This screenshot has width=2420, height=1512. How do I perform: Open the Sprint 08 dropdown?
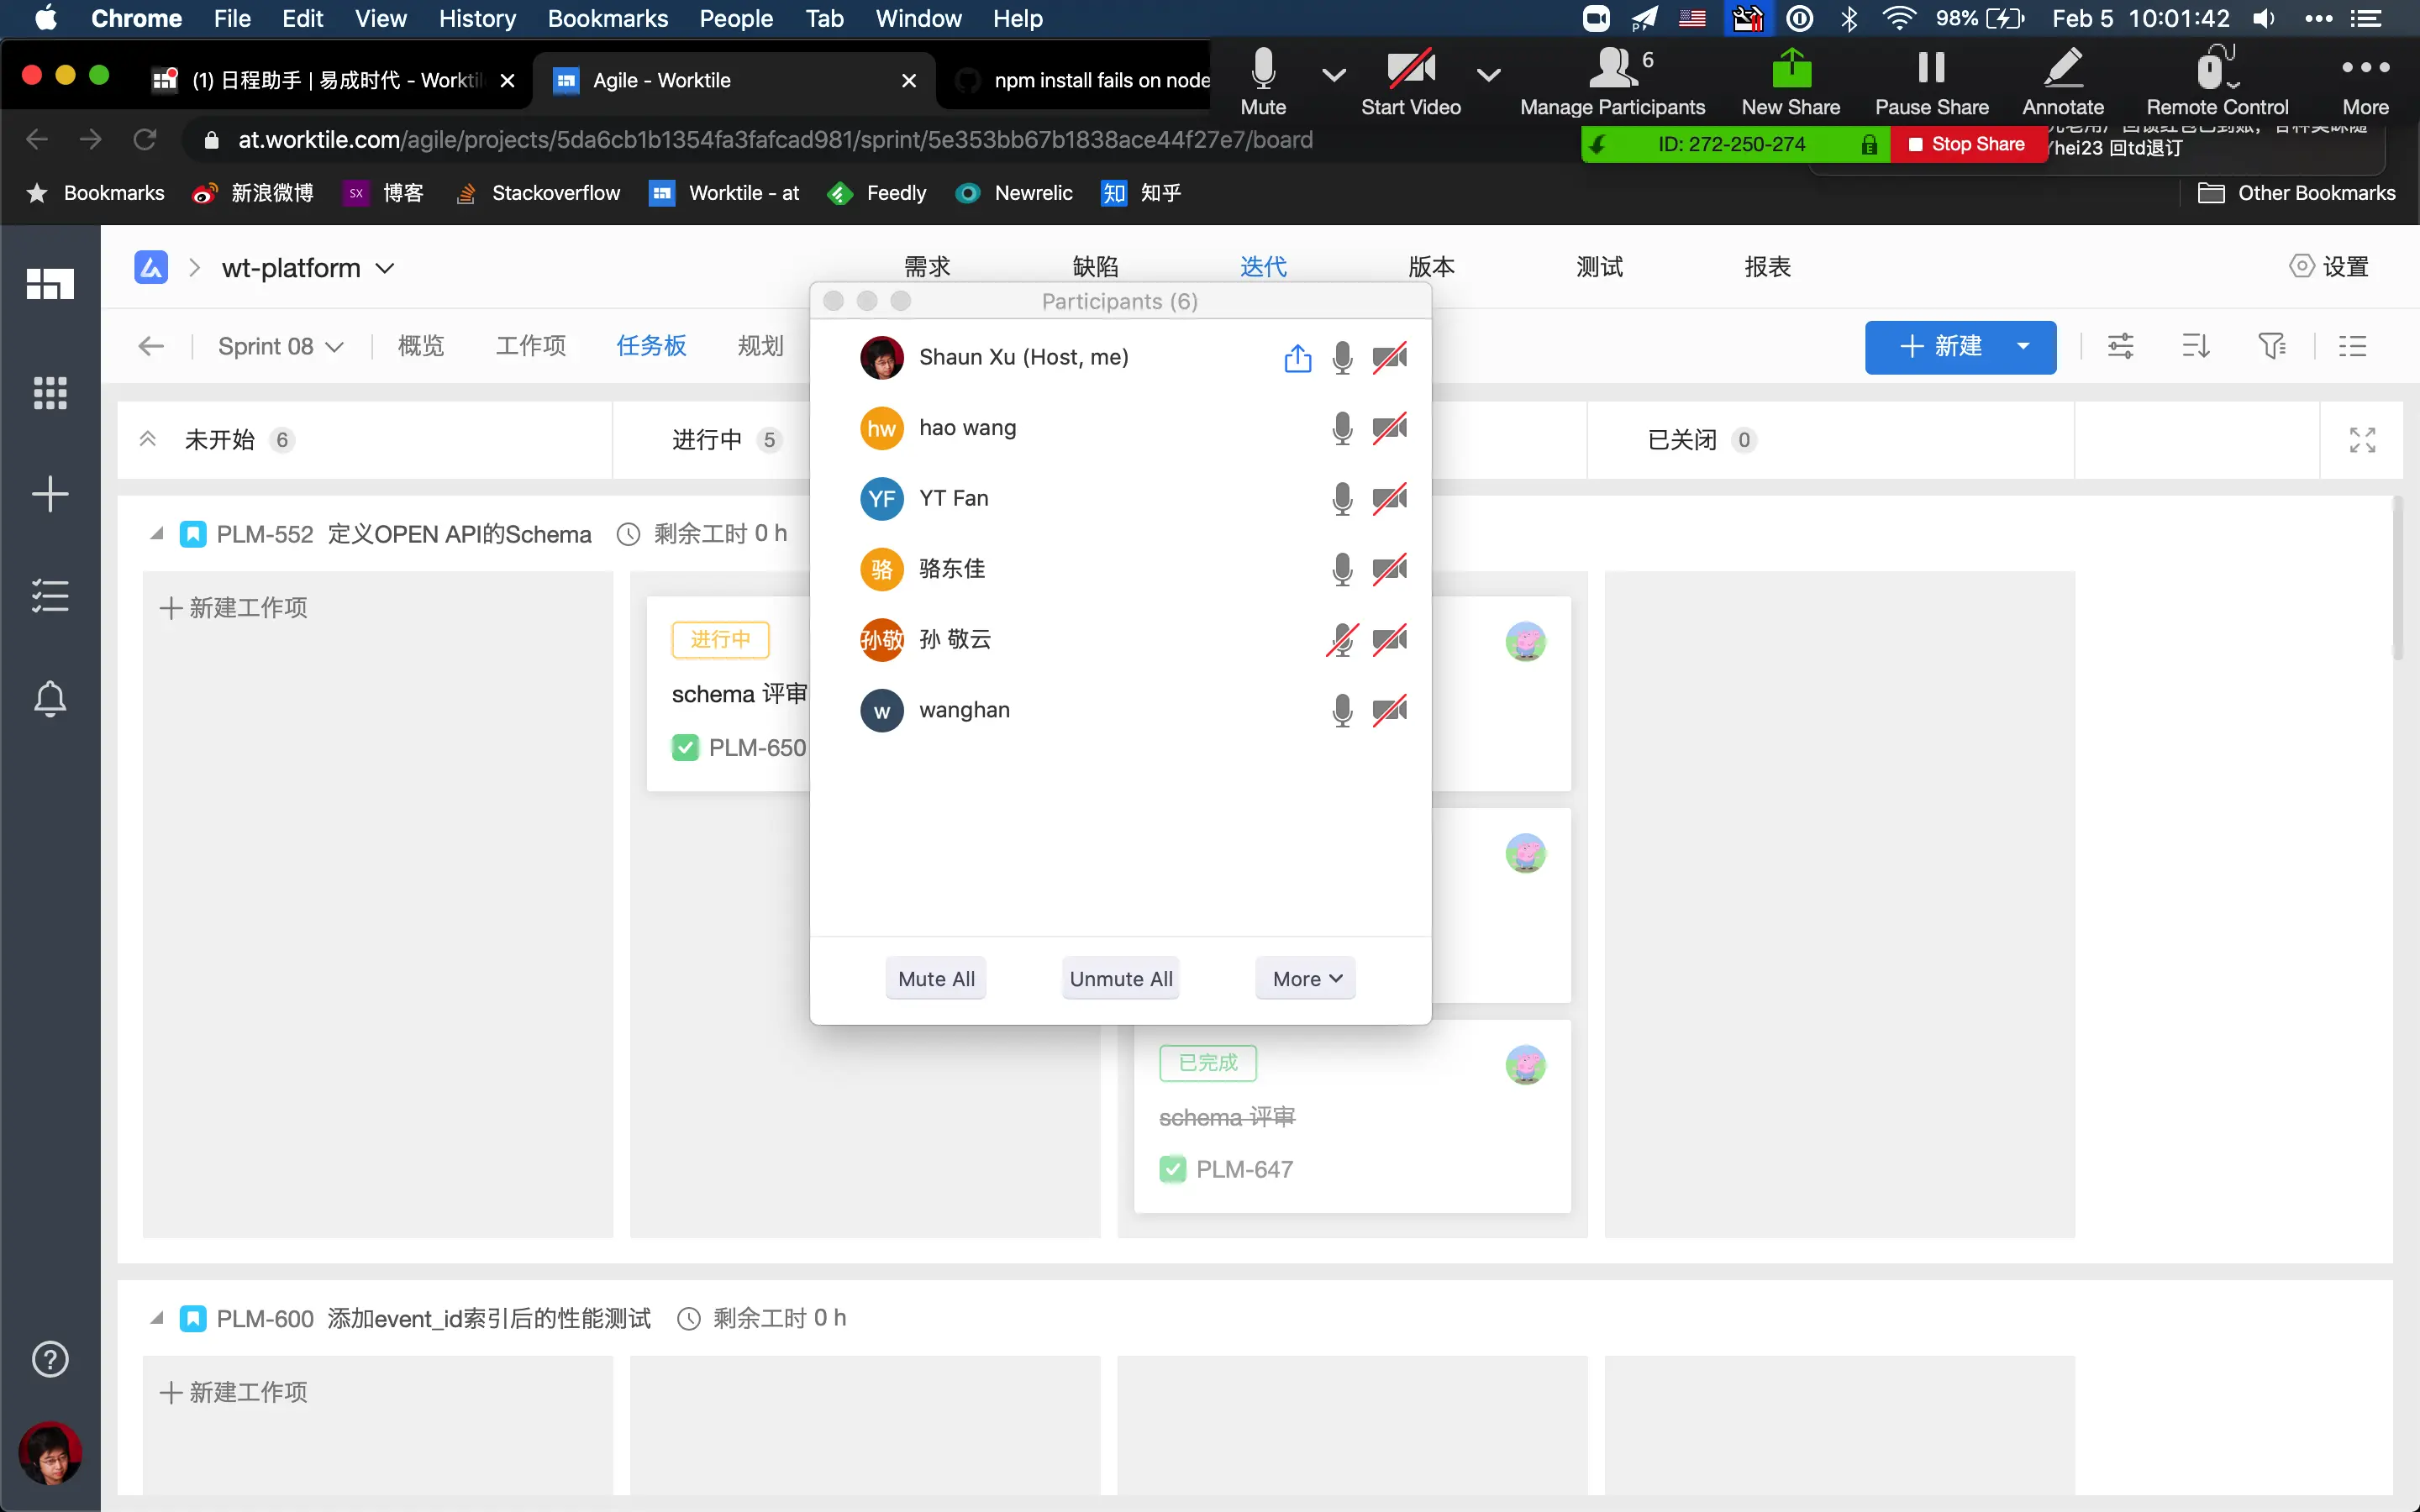(x=281, y=346)
